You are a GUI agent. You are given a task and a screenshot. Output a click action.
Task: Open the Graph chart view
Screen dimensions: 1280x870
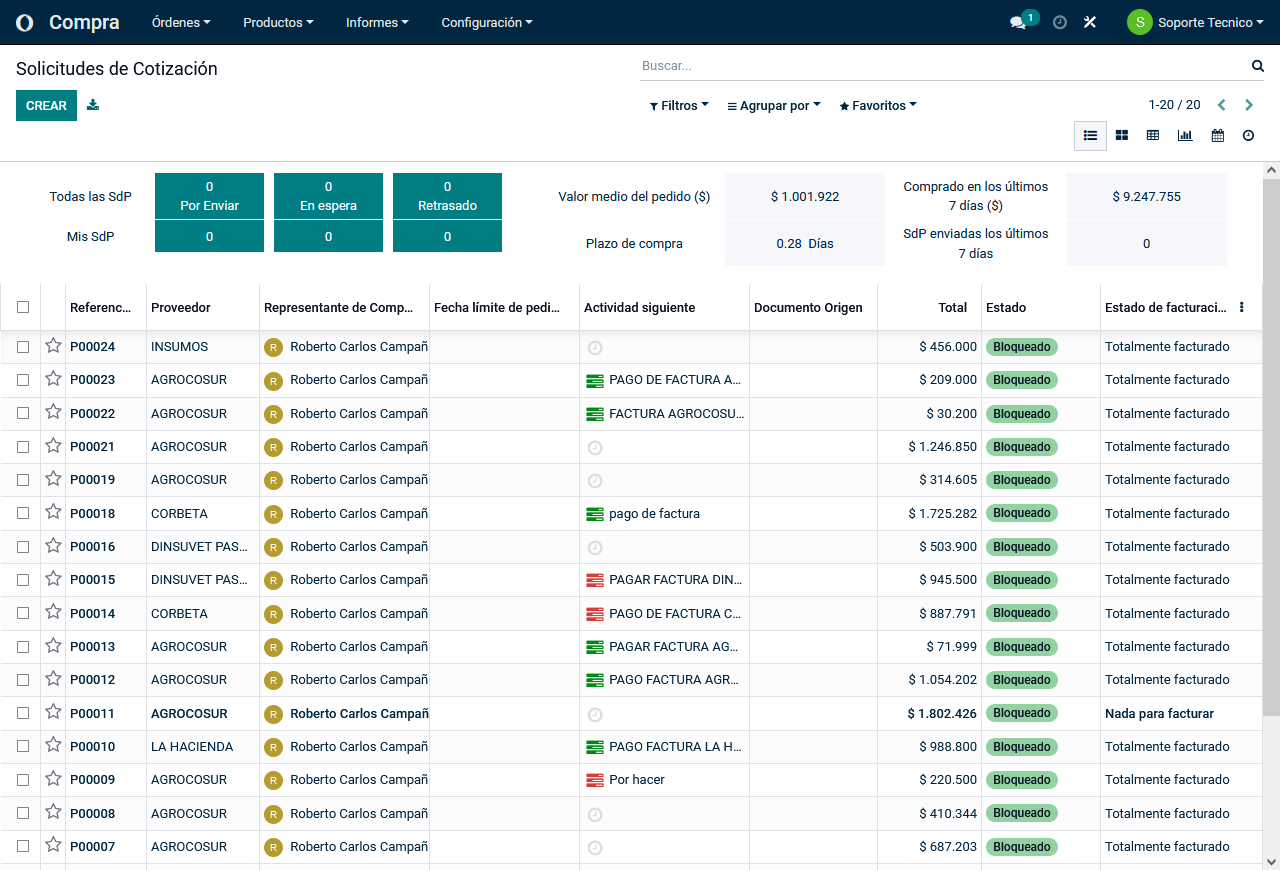coord(1185,135)
